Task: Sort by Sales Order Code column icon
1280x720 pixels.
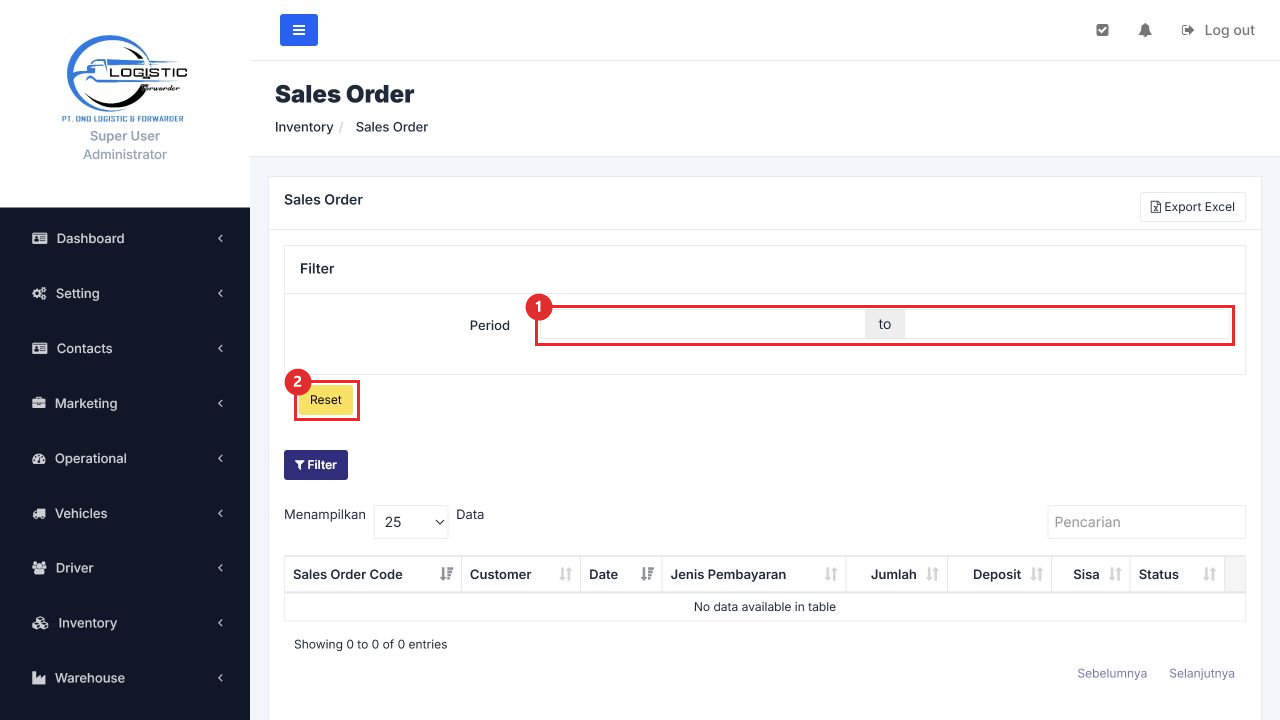Action: 446,574
